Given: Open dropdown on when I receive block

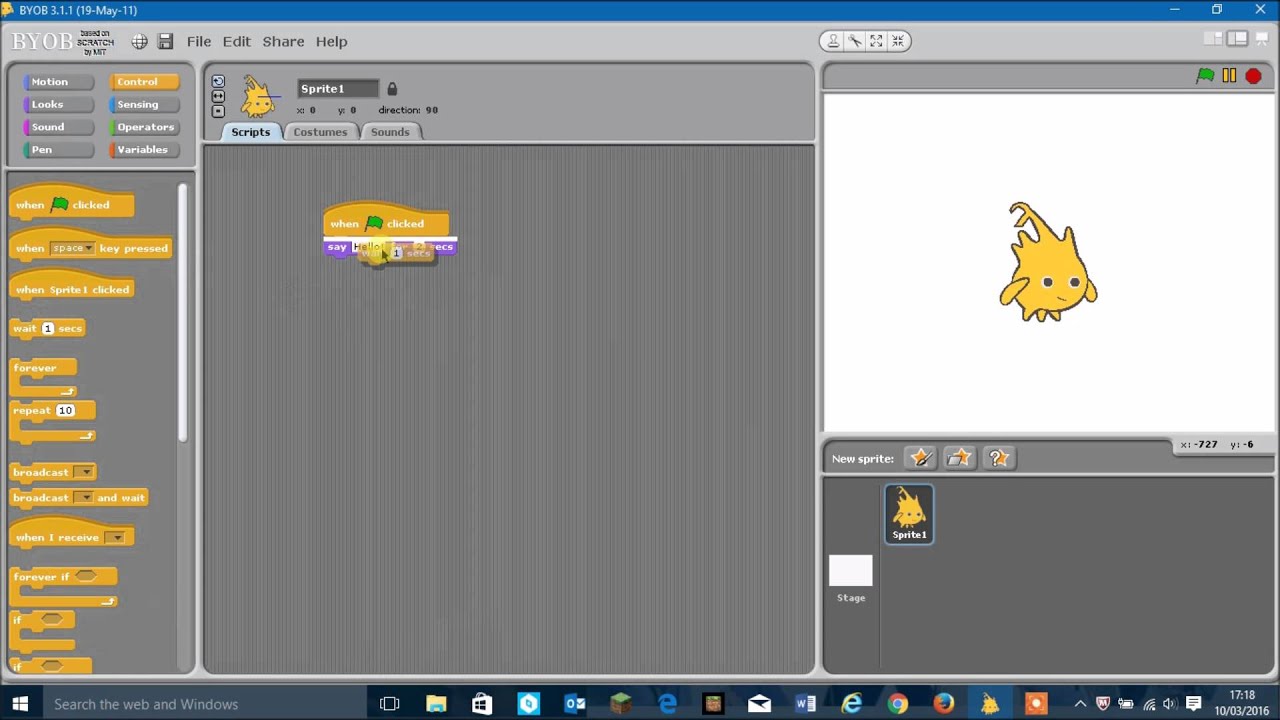Looking at the screenshot, I should pyautogui.click(x=116, y=538).
